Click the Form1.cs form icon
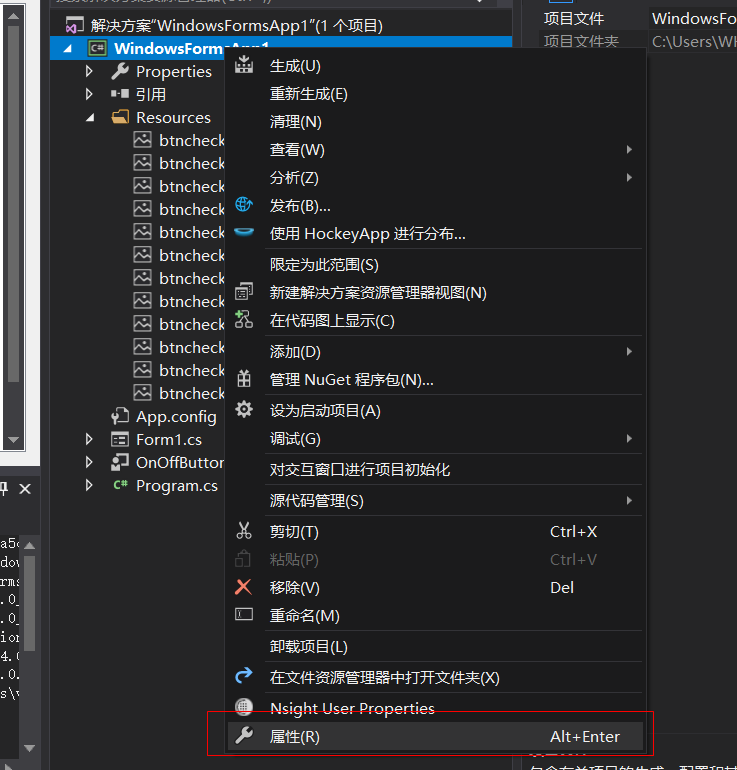The width and height of the screenshot is (737, 770). pyautogui.click(x=120, y=439)
